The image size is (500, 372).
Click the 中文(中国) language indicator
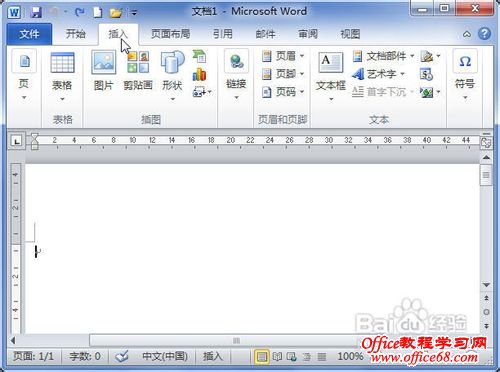165,356
